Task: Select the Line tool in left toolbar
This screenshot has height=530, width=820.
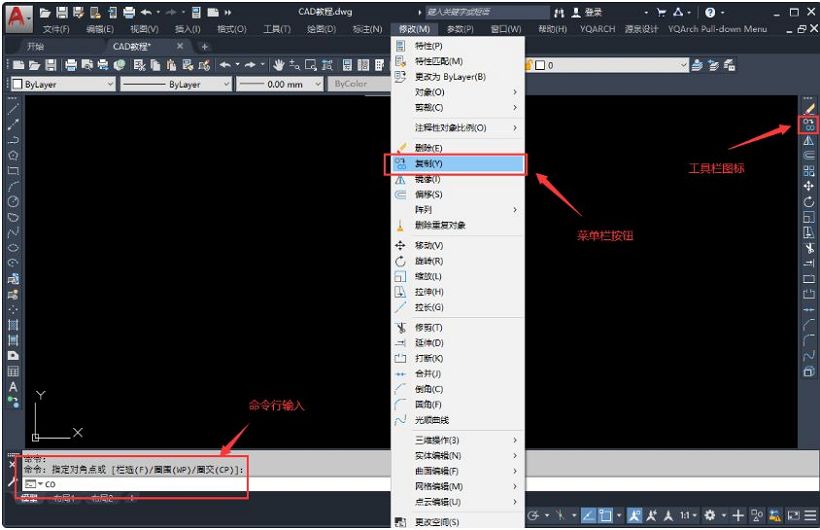Action: pos(13,109)
